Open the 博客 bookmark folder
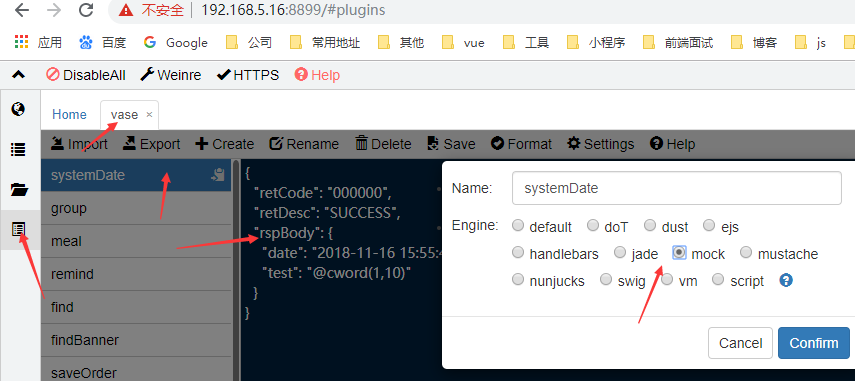Screen dimensions: 855x381 pyautogui.click(x=754, y=43)
